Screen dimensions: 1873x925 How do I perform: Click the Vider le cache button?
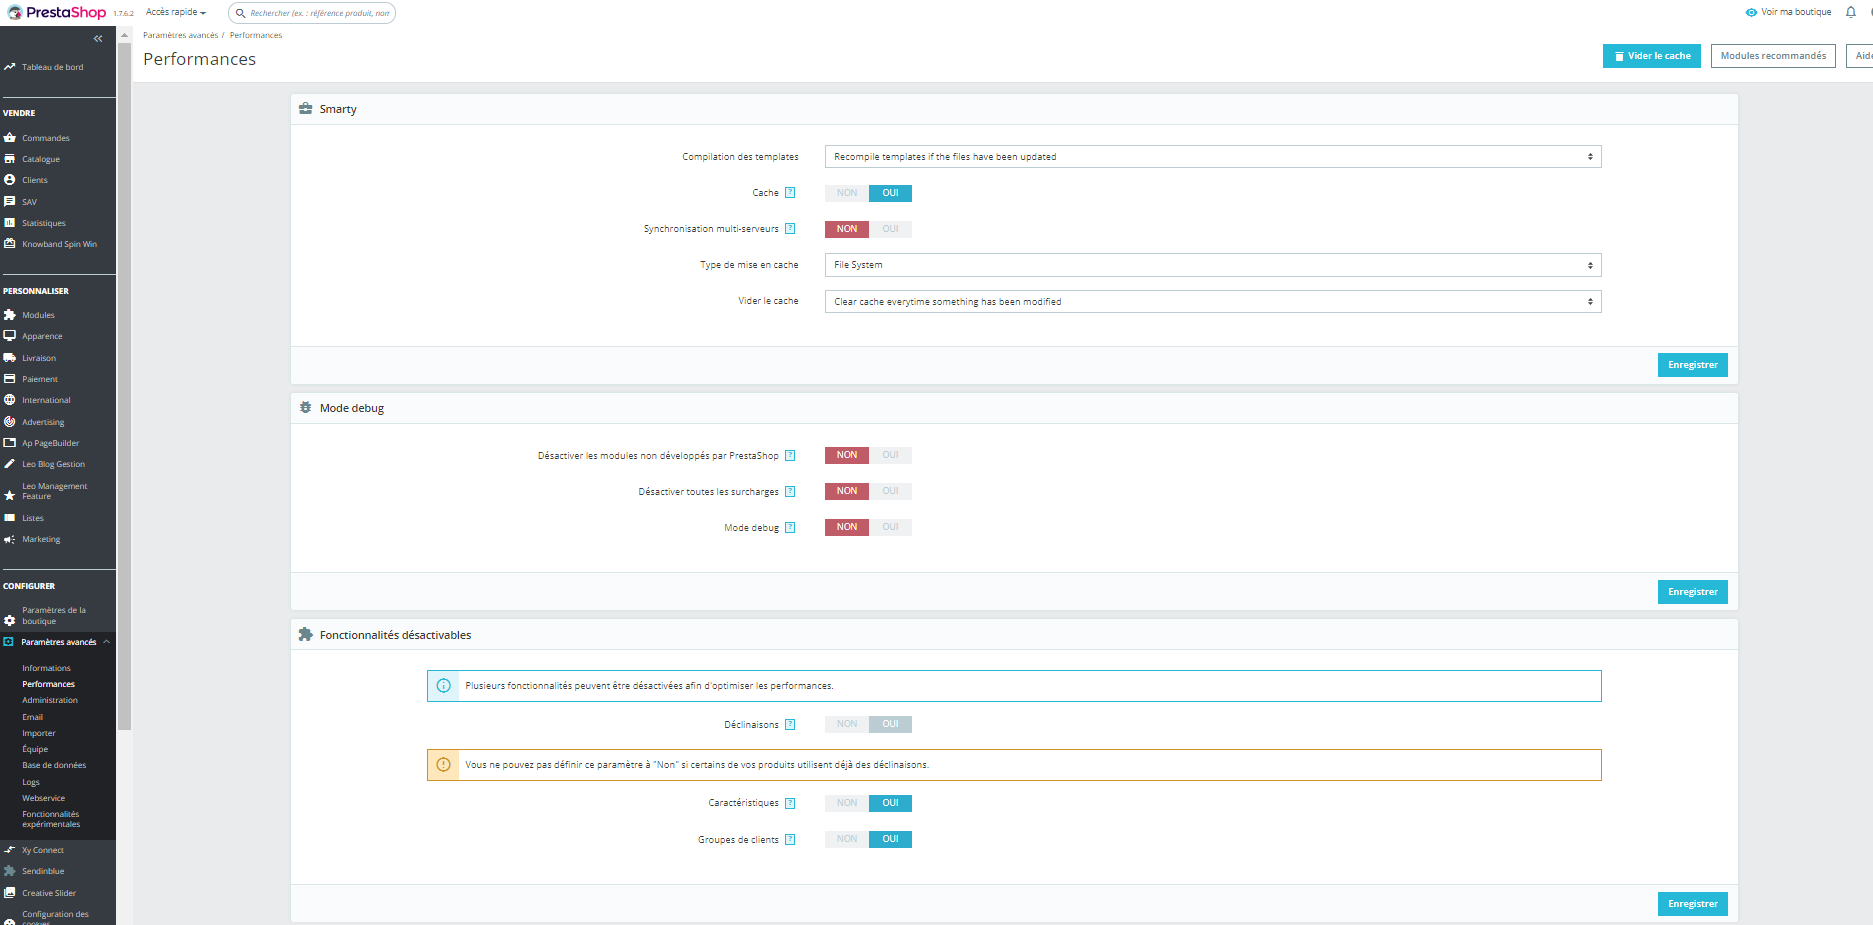pos(1652,56)
